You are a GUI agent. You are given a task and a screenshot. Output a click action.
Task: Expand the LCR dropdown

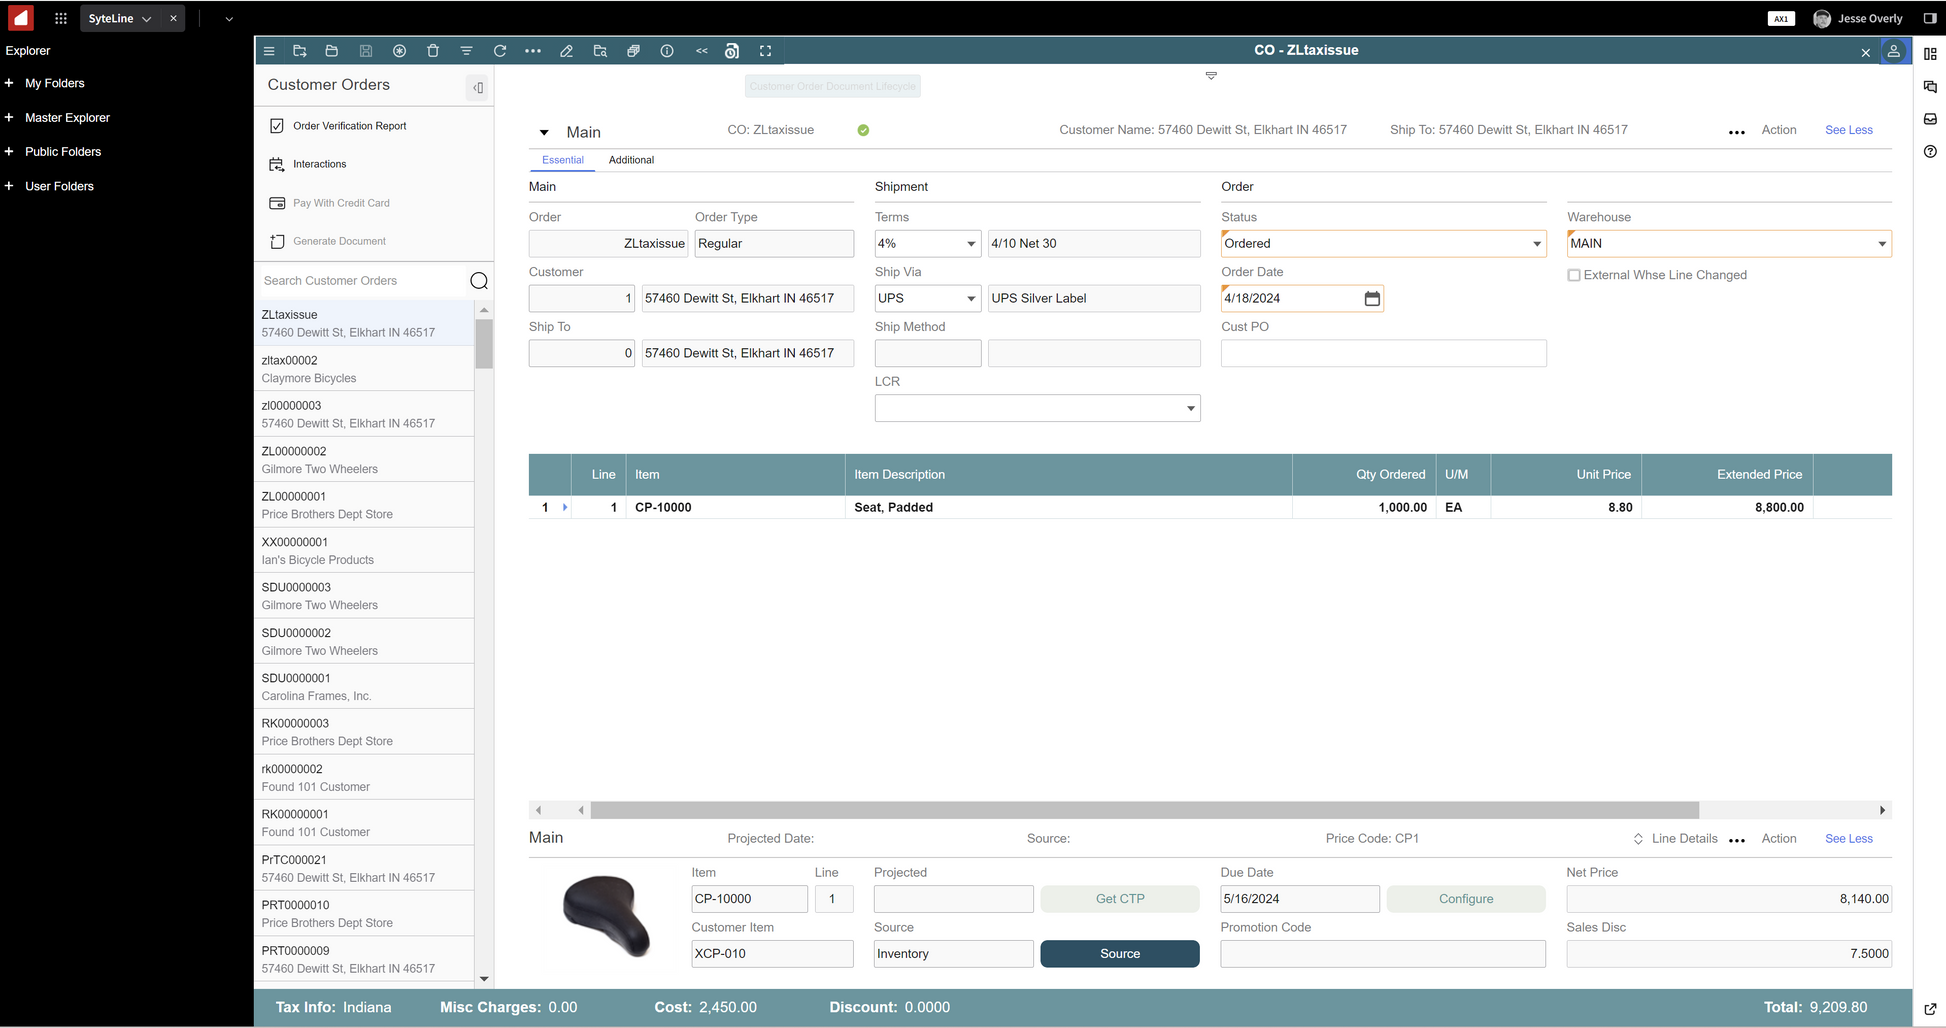(x=1190, y=409)
